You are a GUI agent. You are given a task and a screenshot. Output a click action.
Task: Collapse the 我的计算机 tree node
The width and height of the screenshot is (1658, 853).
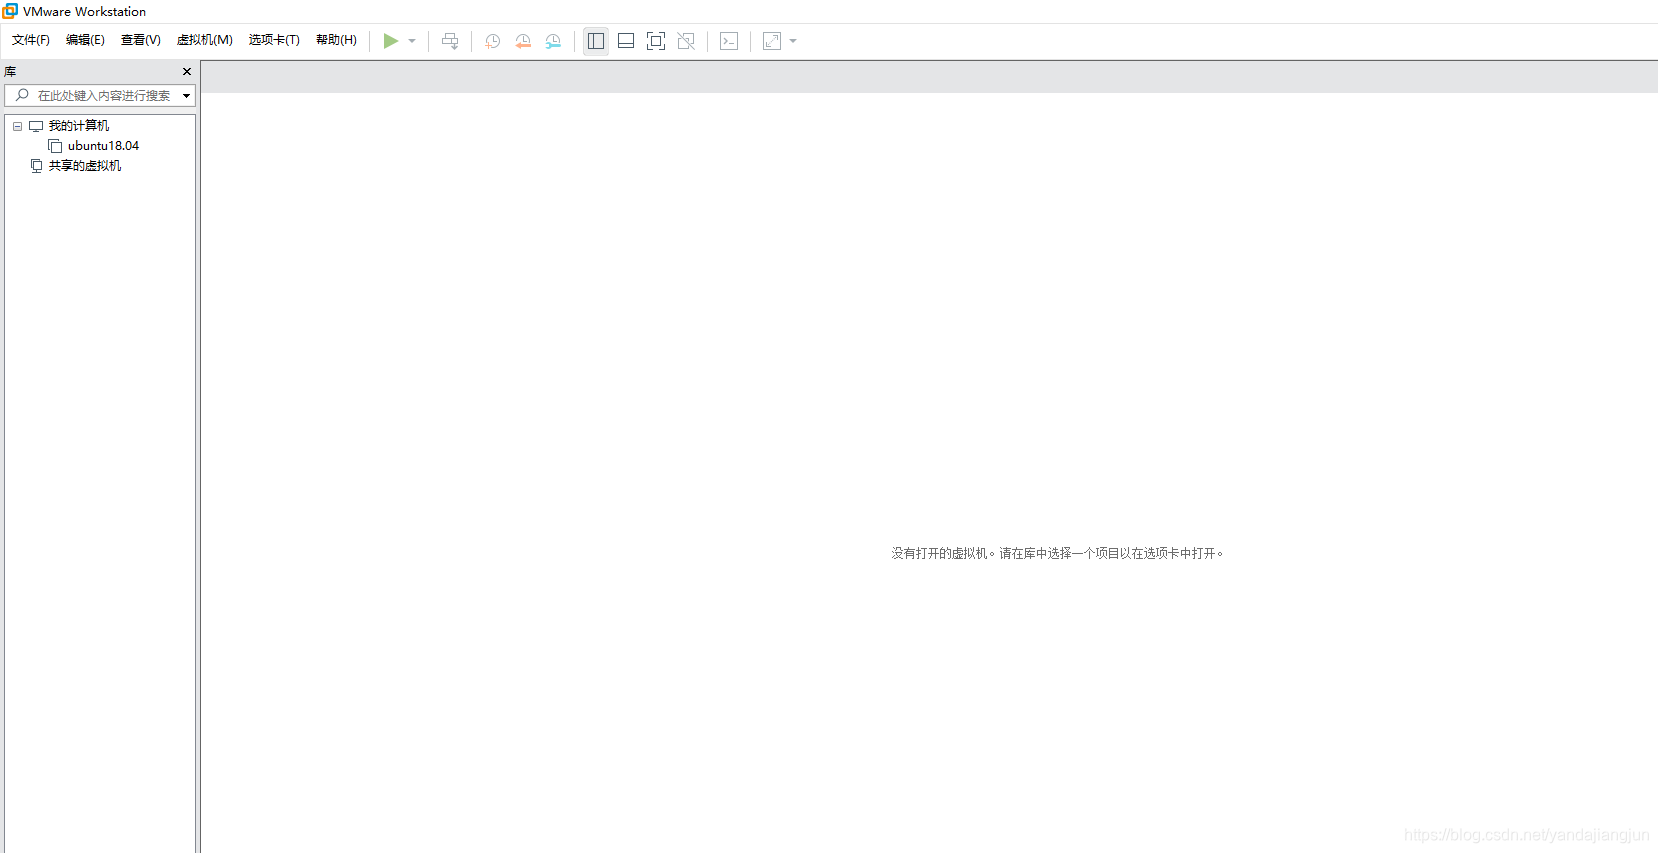(x=17, y=126)
